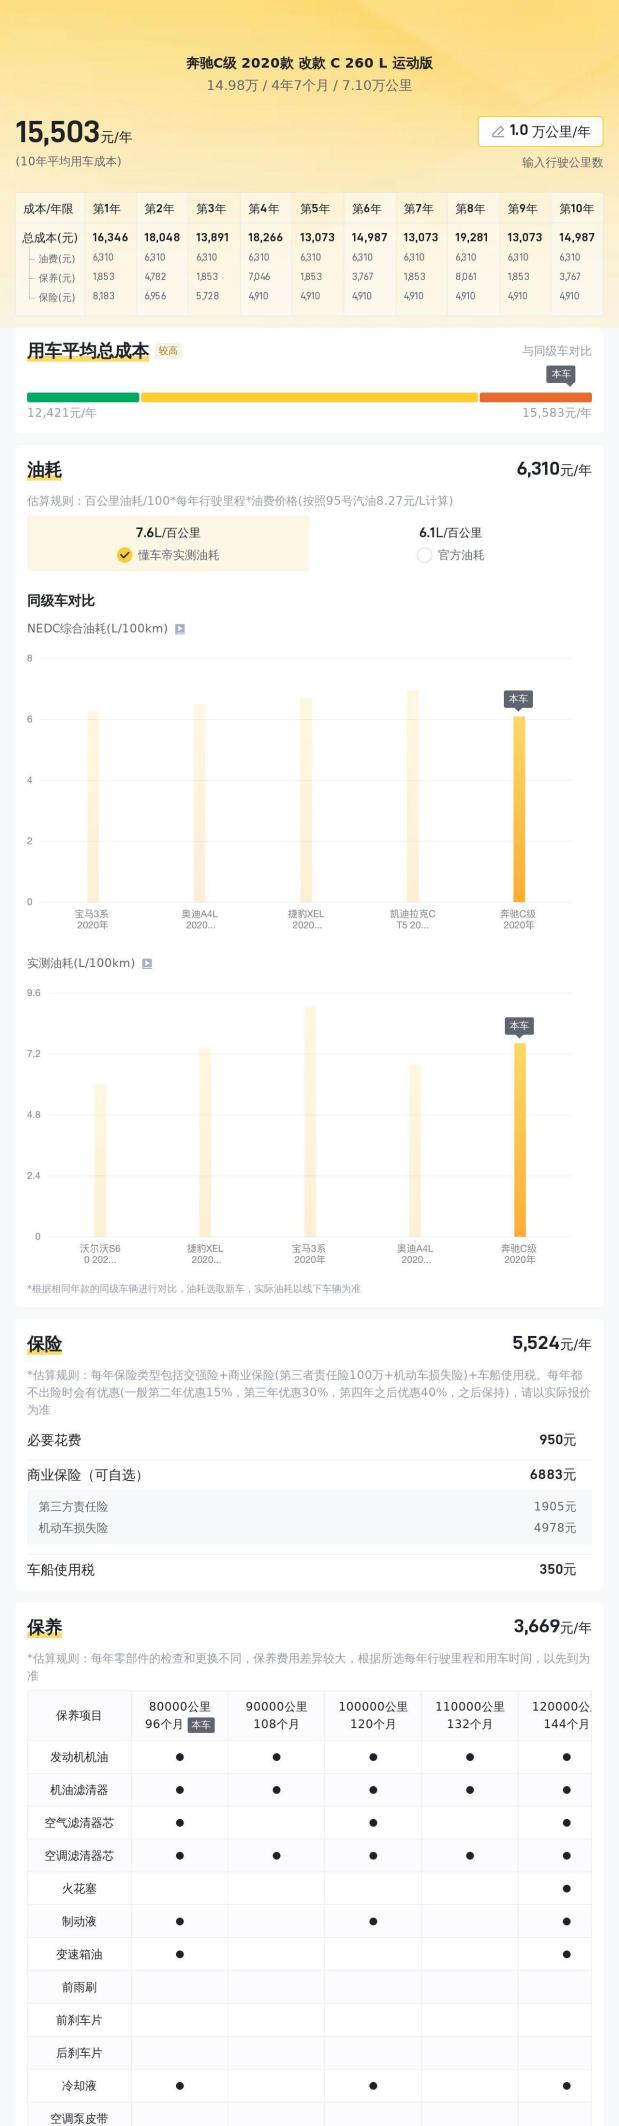
Task: Expand the 商业保险（可自选）row
Action: (309, 1475)
